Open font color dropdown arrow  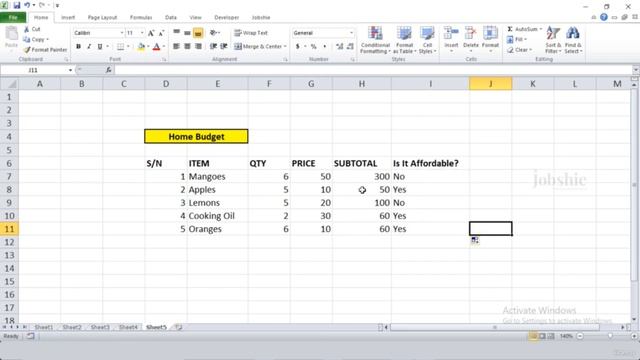(163, 47)
